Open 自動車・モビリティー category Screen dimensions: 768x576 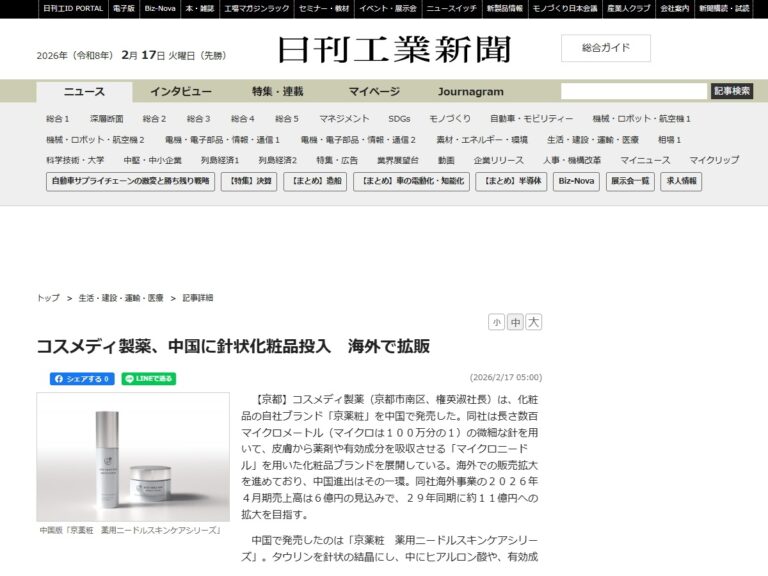(531, 119)
